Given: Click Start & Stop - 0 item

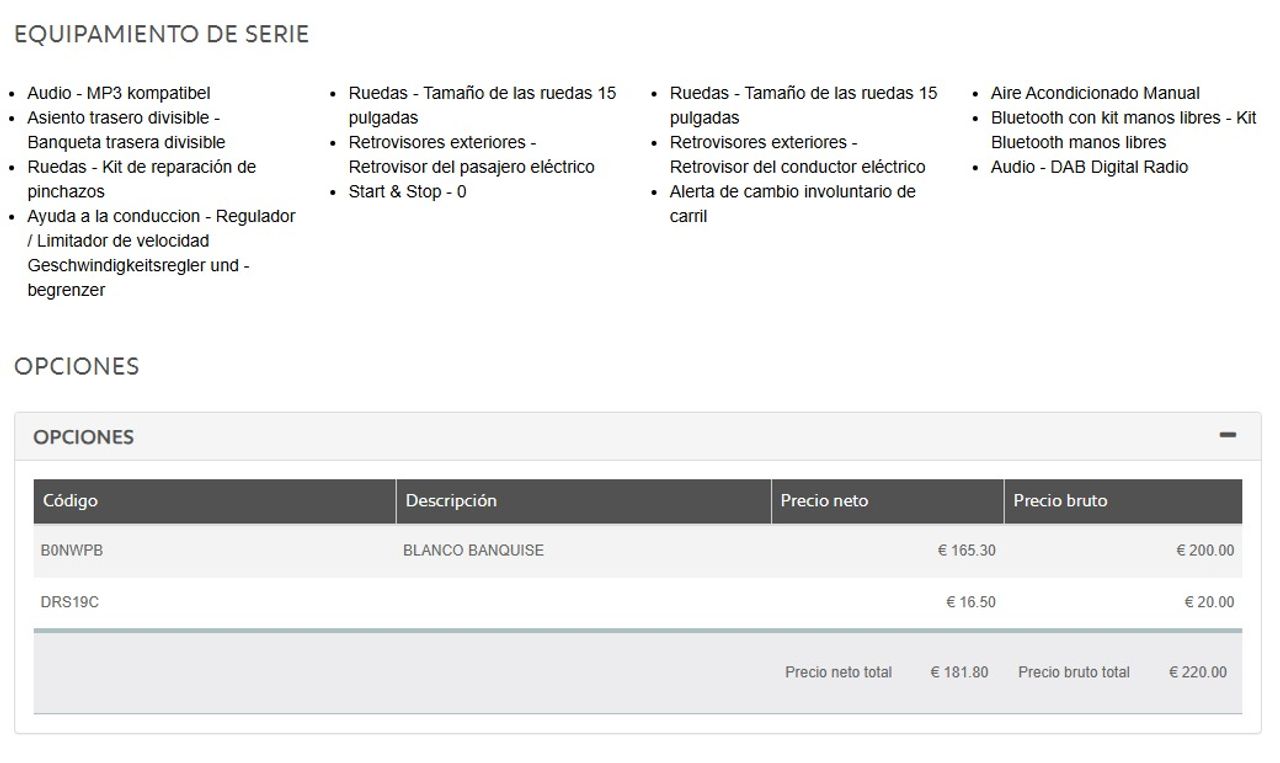Looking at the screenshot, I should point(407,191).
